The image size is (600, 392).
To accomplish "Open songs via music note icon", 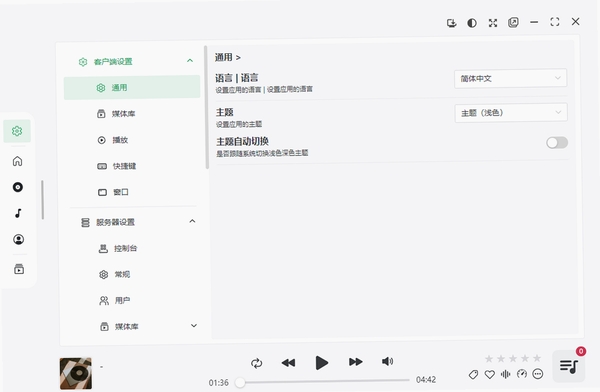I will 18,213.
